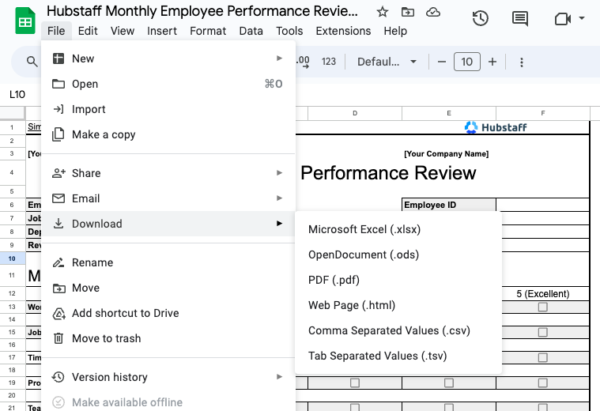Screen dimensions: 600x411
Task: Download as Microsoft Excel (.xlsx)
Action: click(398, 229)
